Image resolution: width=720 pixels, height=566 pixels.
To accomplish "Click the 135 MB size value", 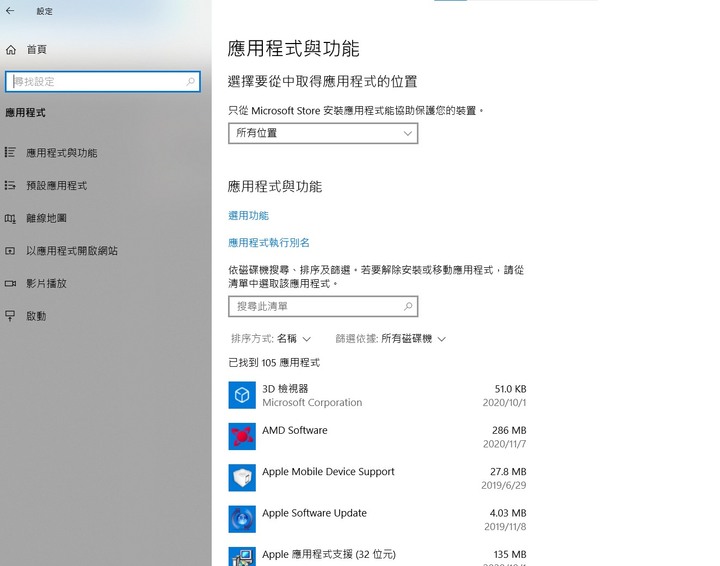I will click(510, 554).
